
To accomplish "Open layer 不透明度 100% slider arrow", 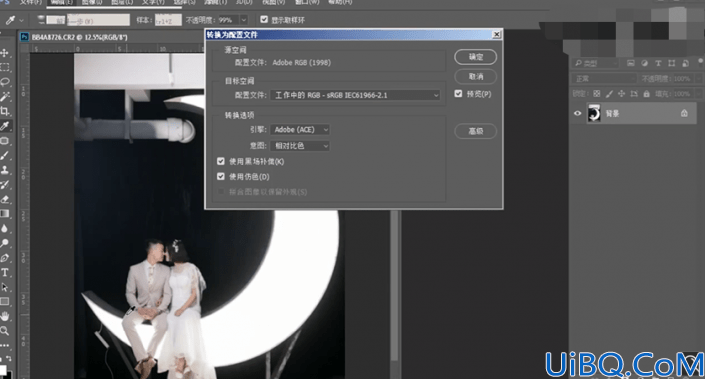I will click(x=698, y=79).
